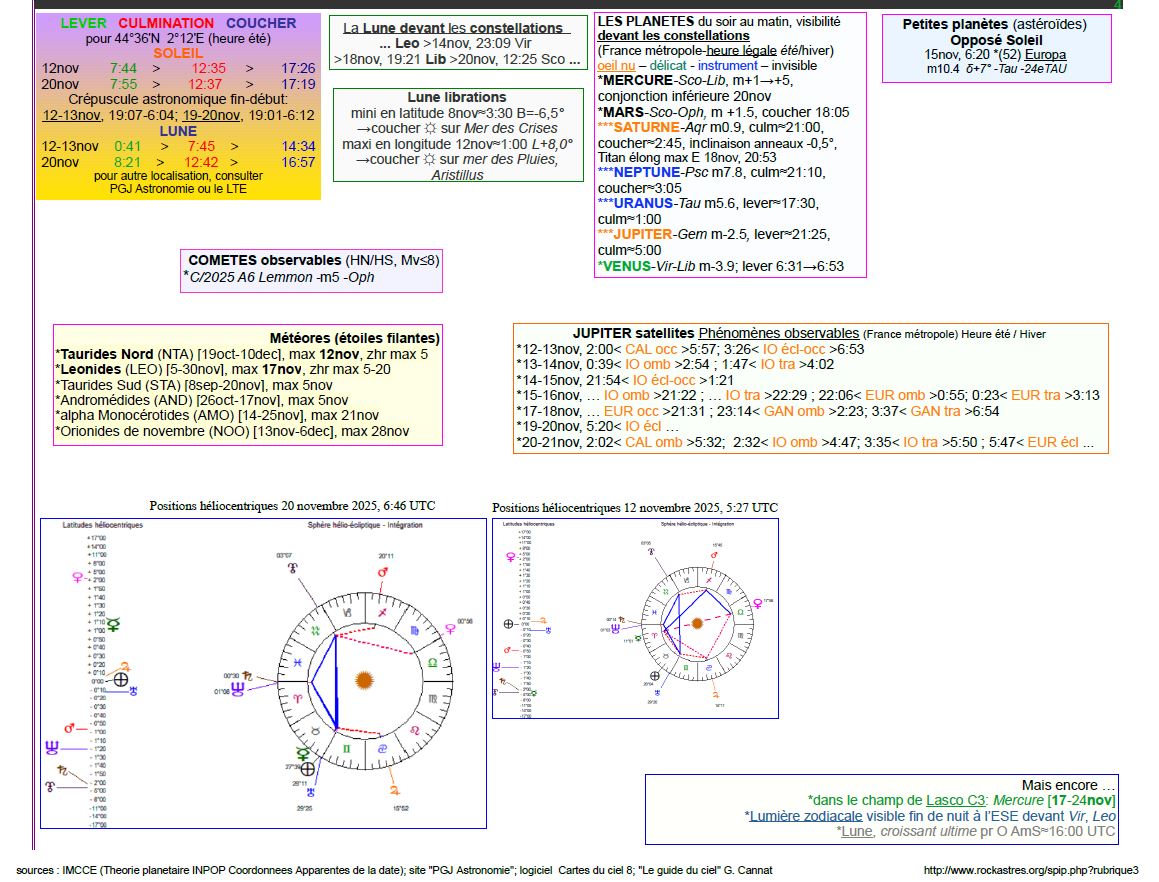1159x882 pixels.
Task: Click the red Mars symbol above the 20 novembre wheel
Action: (x=382, y=571)
